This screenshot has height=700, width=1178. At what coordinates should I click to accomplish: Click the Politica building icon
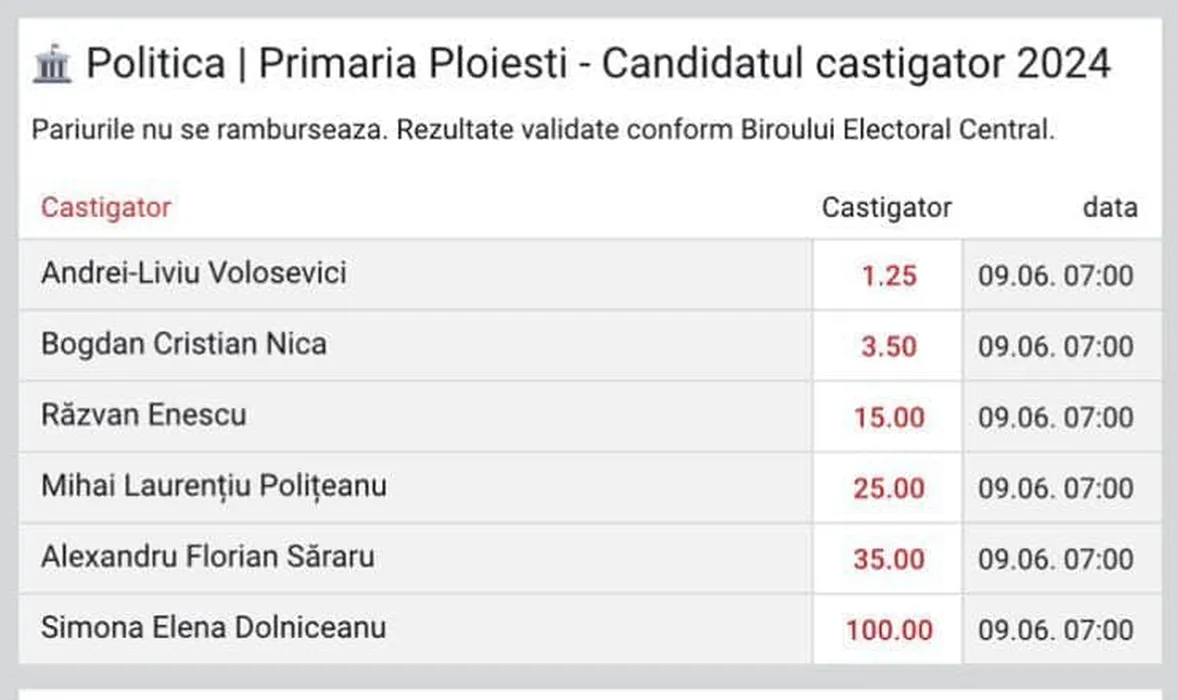[x=52, y=66]
